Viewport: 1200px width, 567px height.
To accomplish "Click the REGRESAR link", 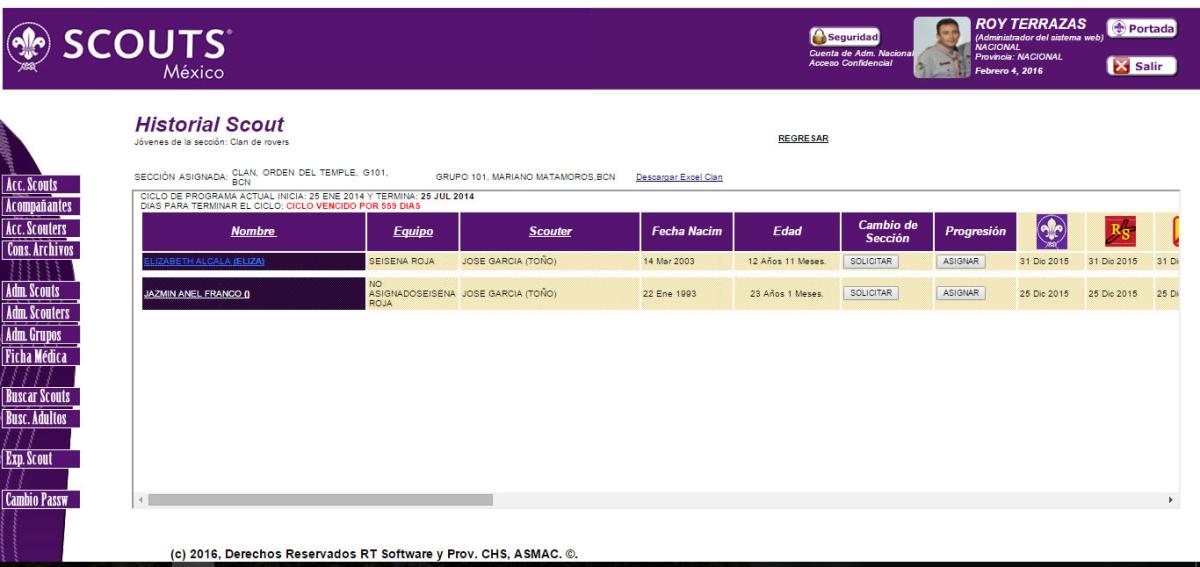I will pos(803,139).
